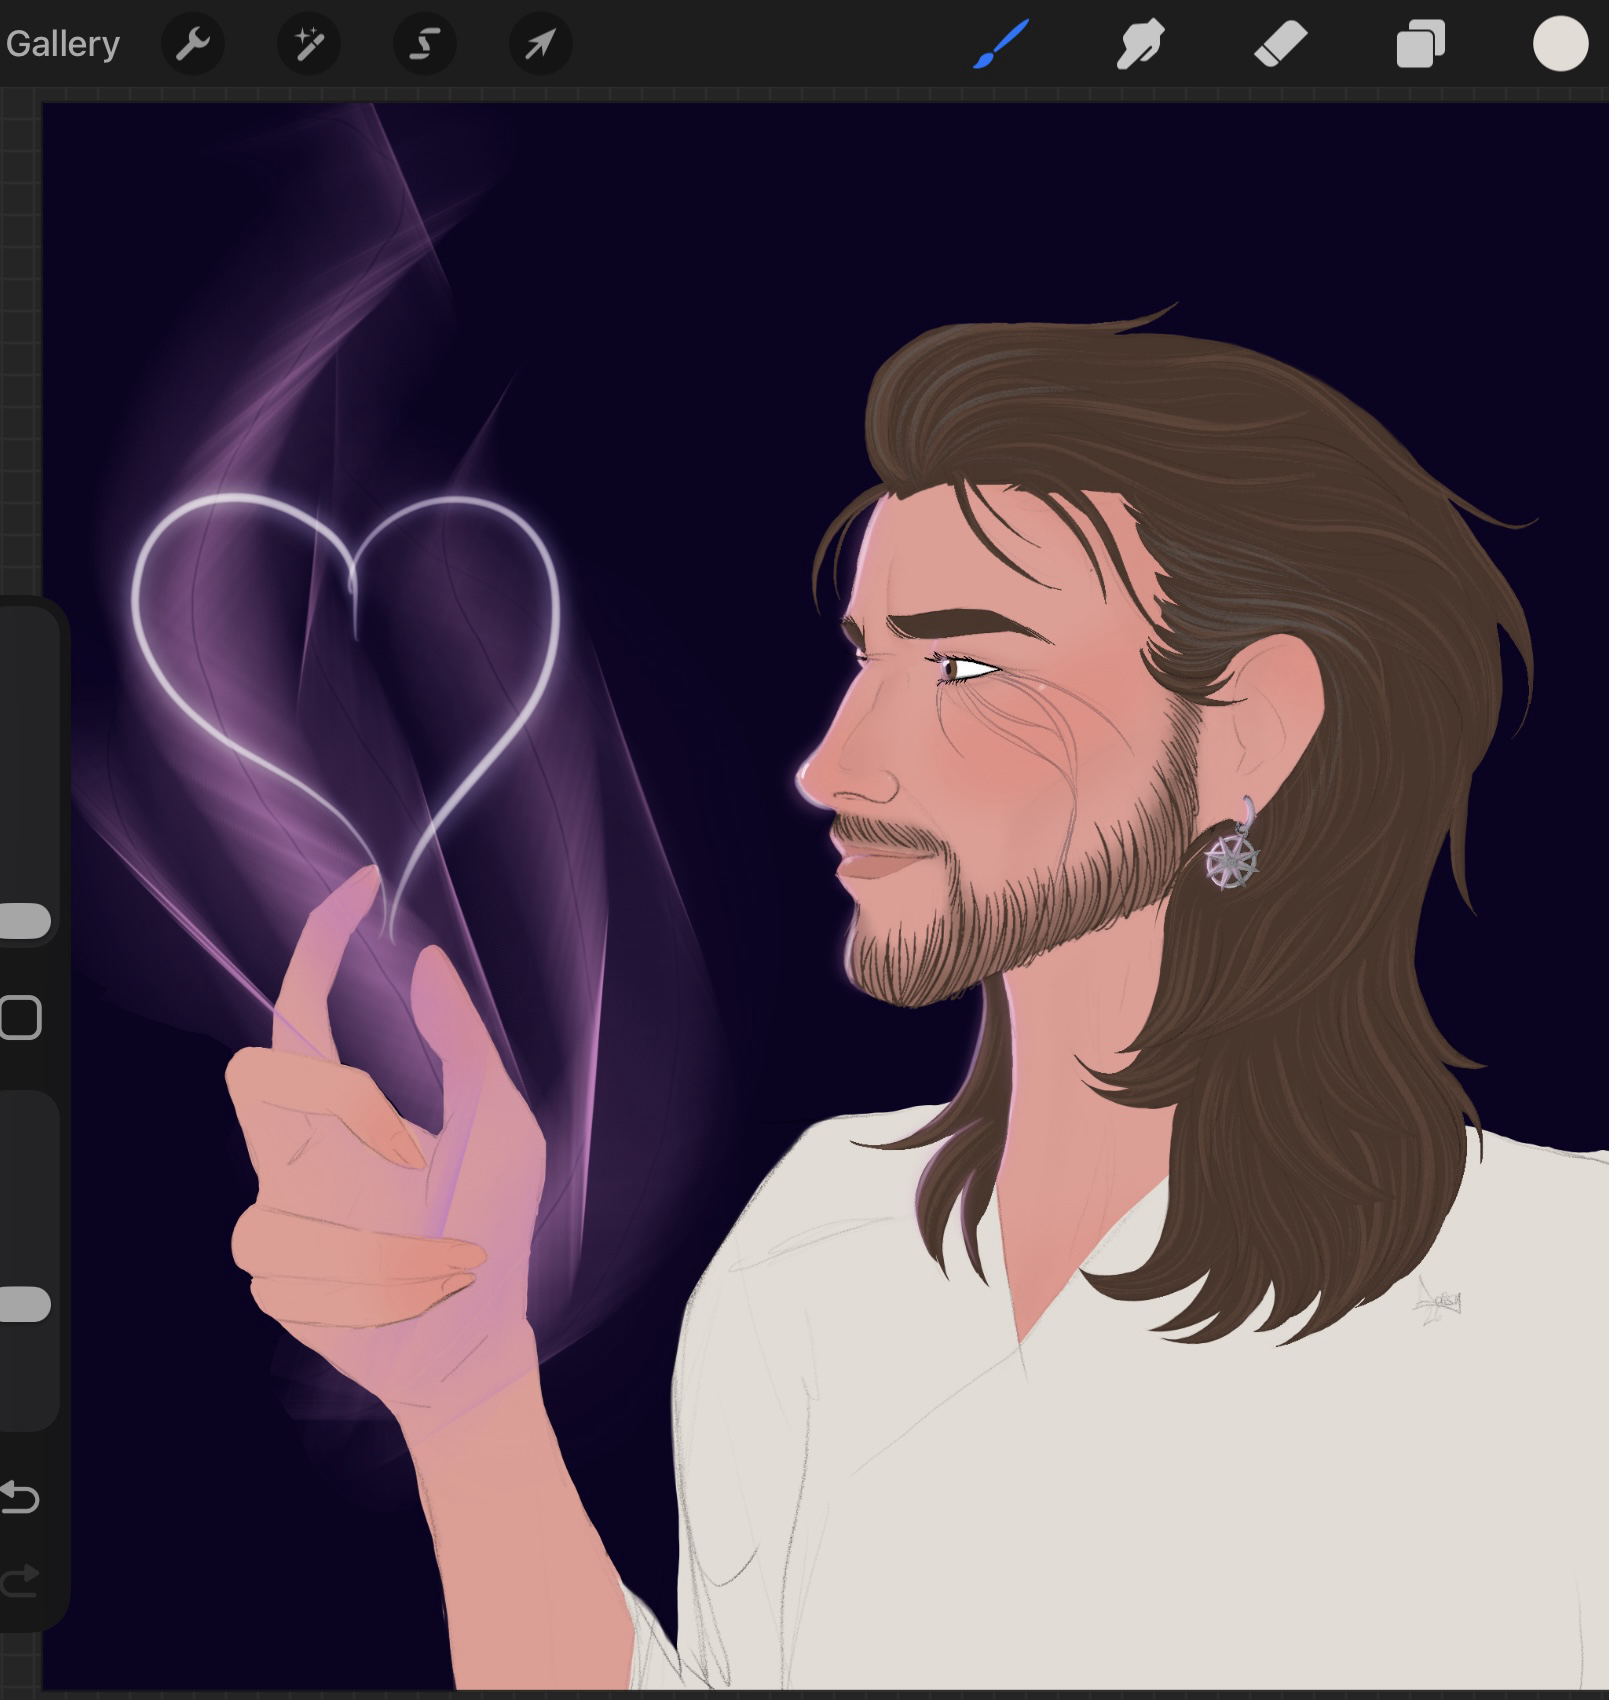Tap the square Modify button in sidebar
Viewport: 1609px width, 1700px height.
pyautogui.click(x=20, y=1018)
